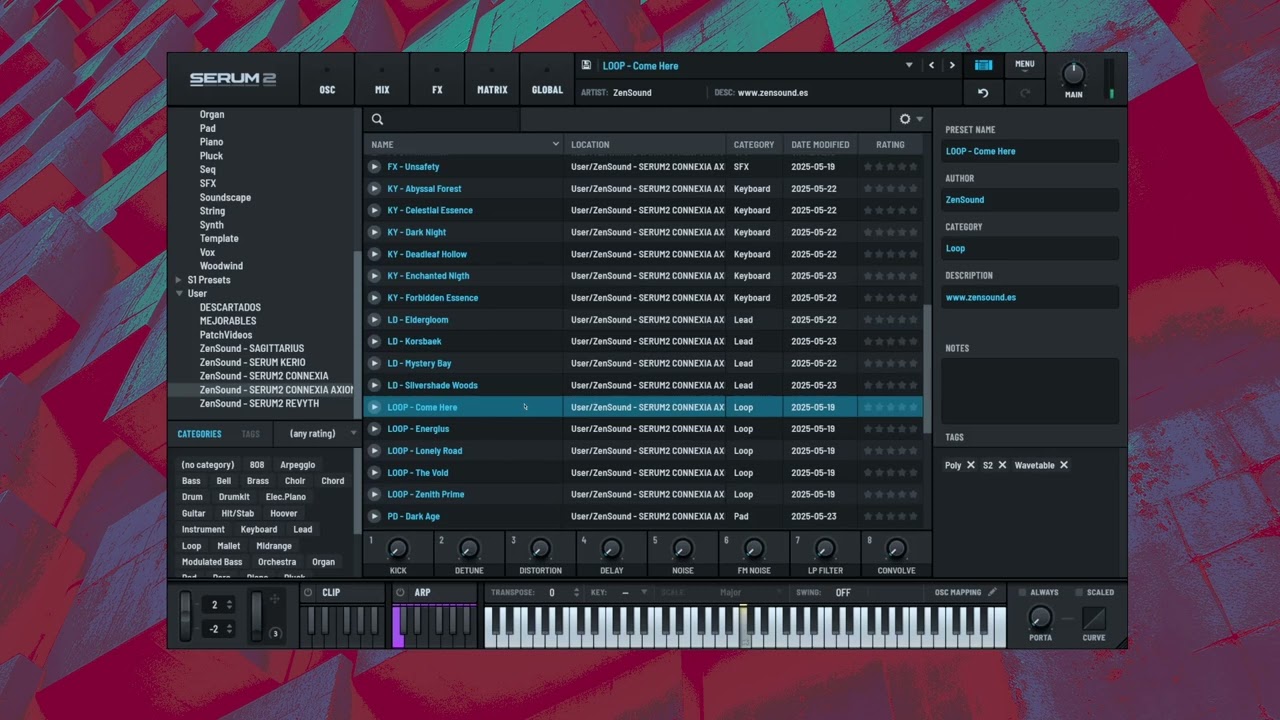Click the redo arrow icon

pyautogui.click(x=1025, y=93)
